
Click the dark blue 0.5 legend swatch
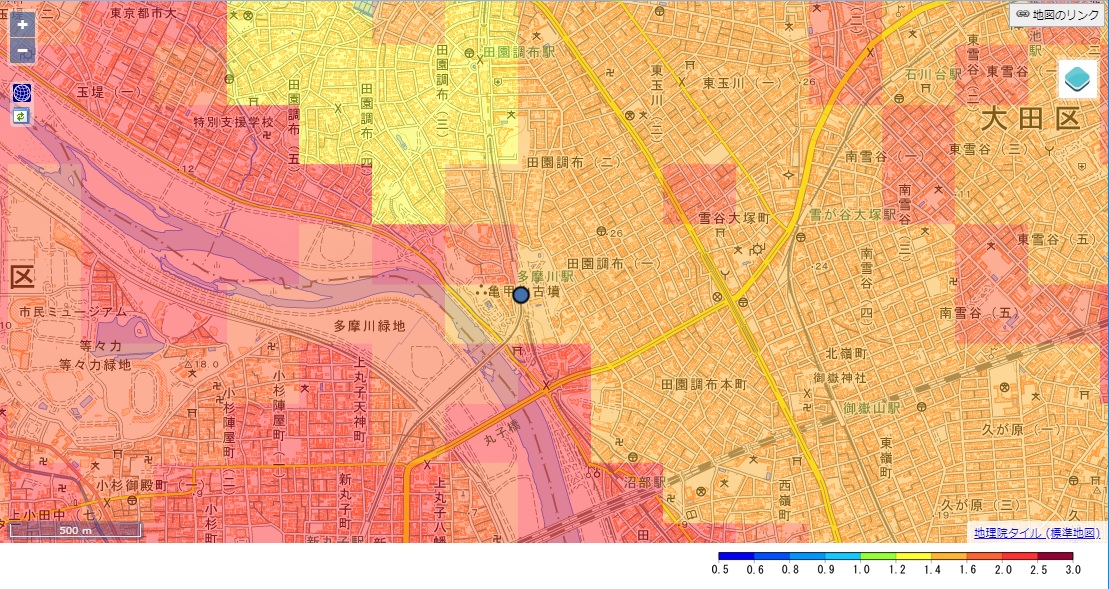click(736, 556)
